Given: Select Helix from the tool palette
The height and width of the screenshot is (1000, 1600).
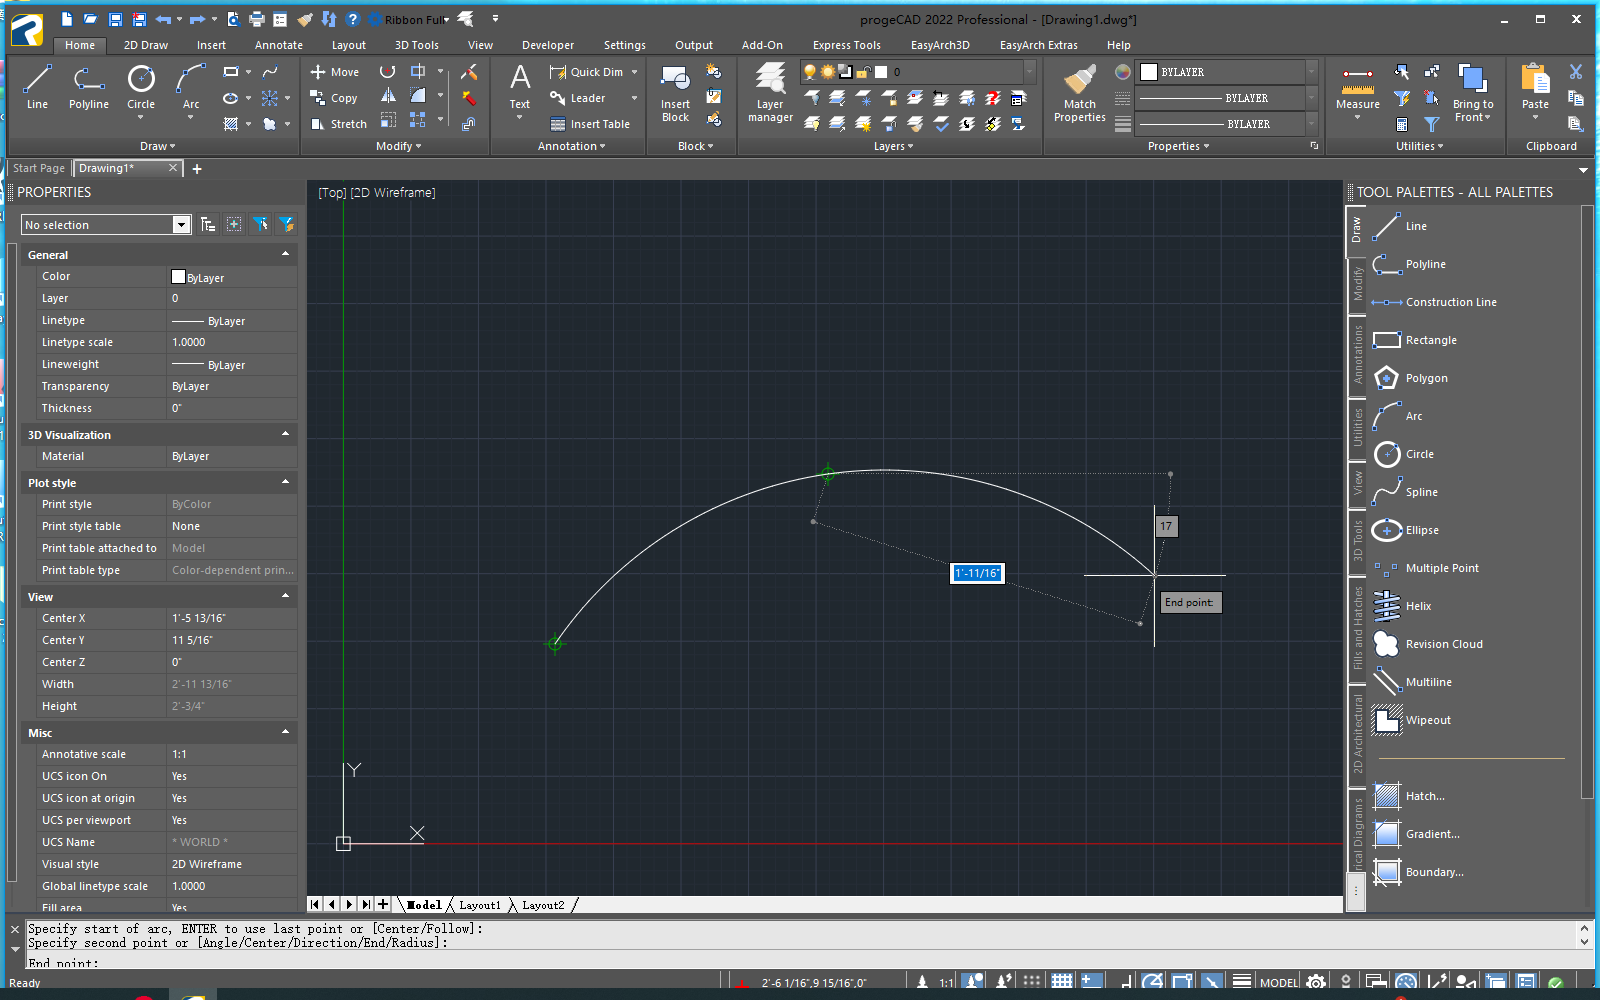Looking at the screenshot, I should tap(1417, 606).
